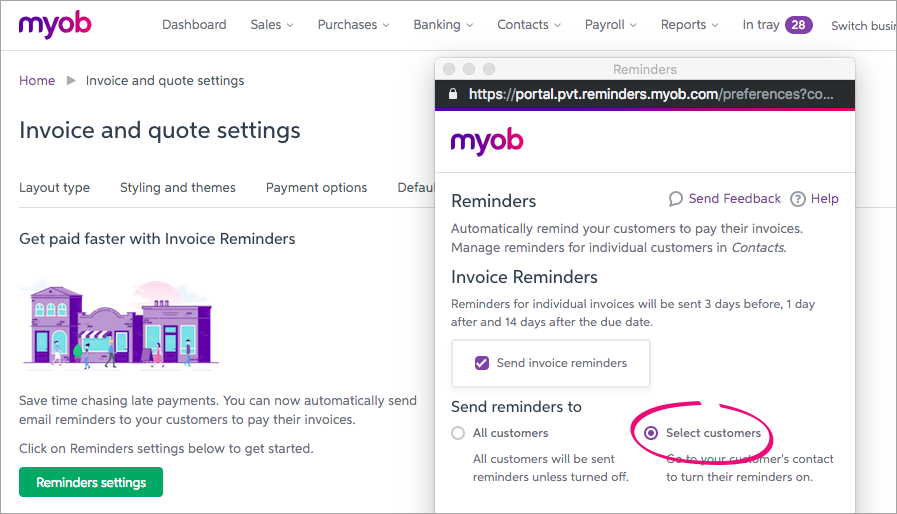897x514 pixels.
Task: Open the Payment options tab
Action: tap(316, 187)
